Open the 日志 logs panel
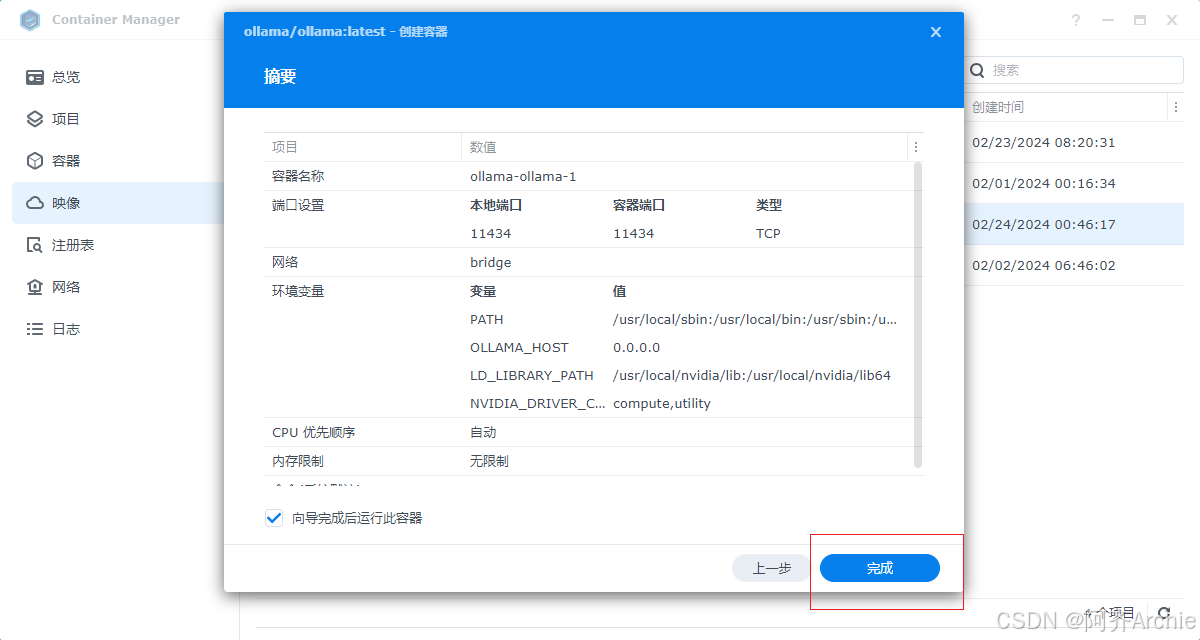1200x640 pixels. coord(52,328)
